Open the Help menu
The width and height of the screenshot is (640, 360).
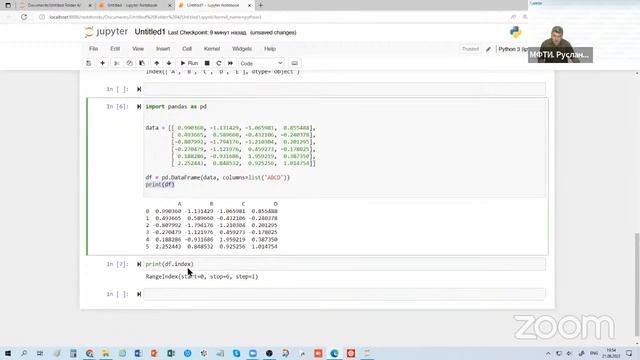pos(270,49)
